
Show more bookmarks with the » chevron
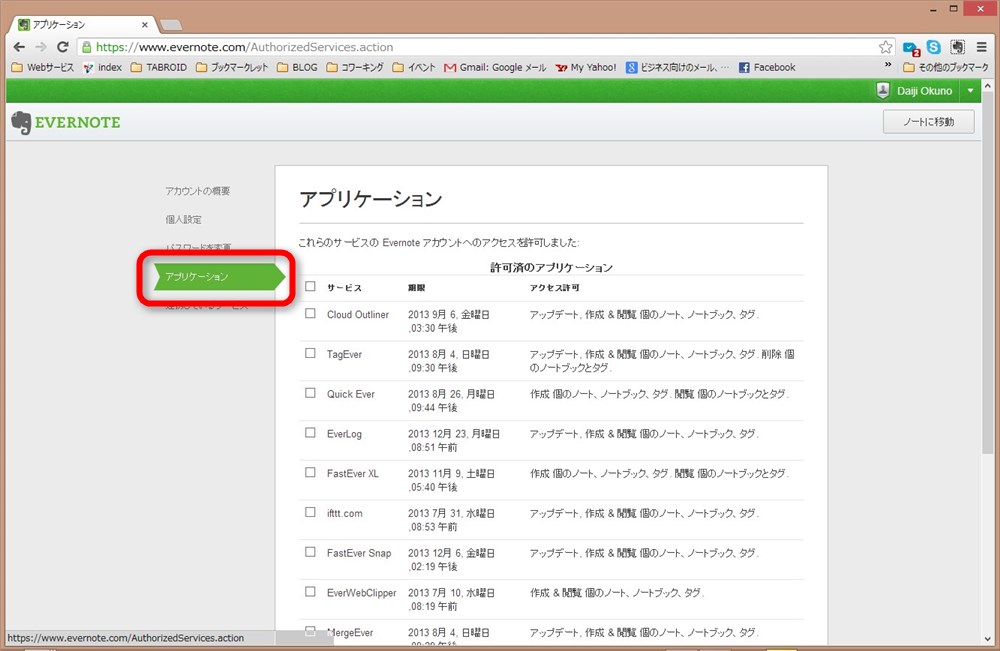(x=888, y=66)
